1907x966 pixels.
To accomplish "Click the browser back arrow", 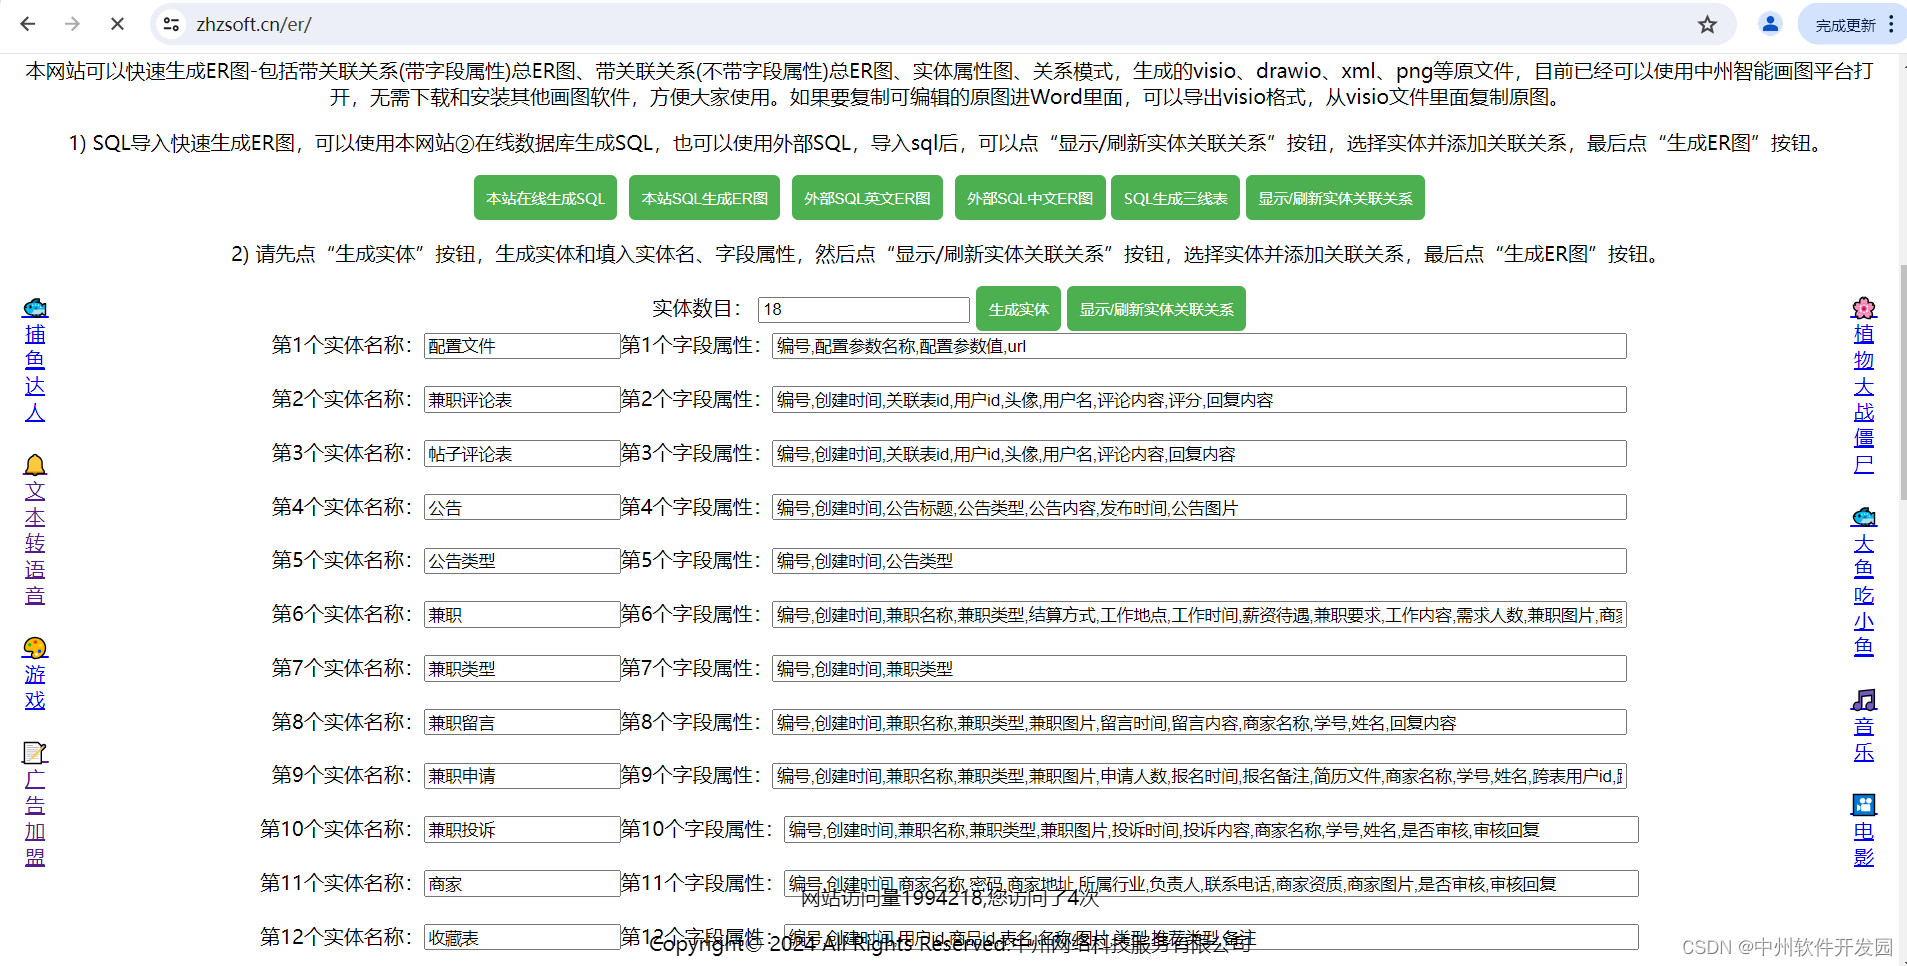I will pyautogui.click(x=28, y=24).
